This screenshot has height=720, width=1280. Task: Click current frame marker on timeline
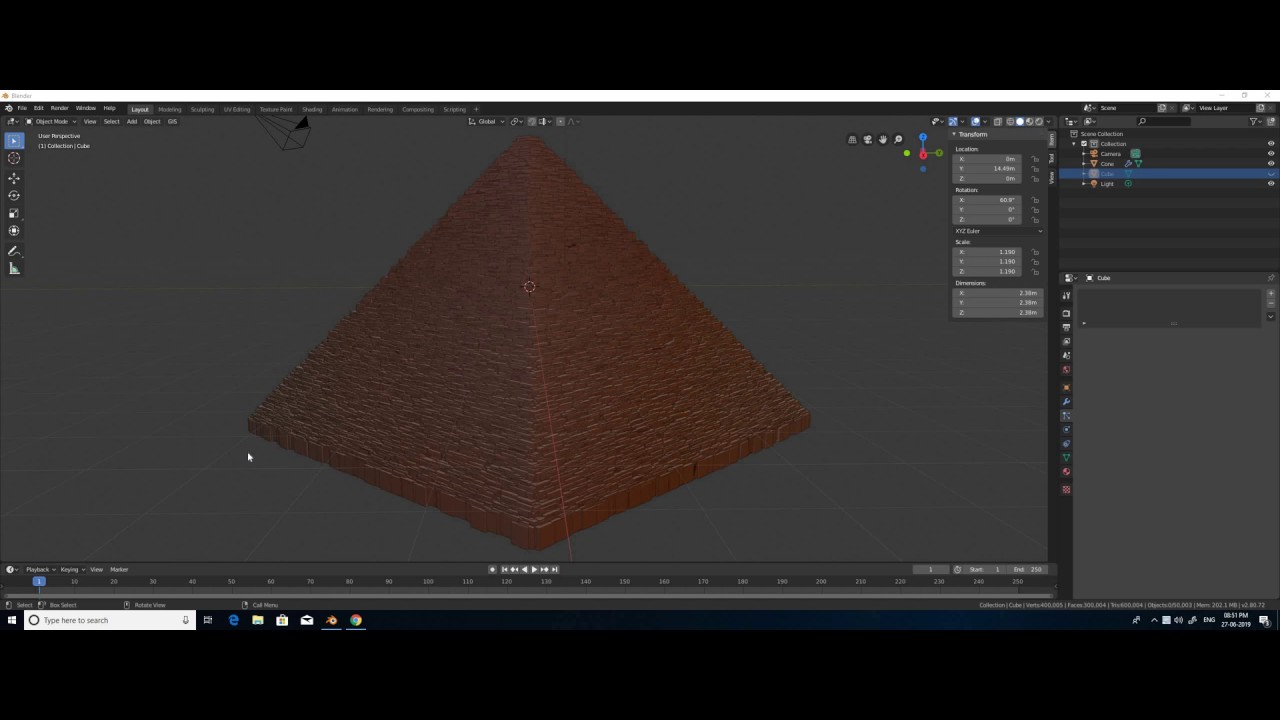click(x=39, y=581)
